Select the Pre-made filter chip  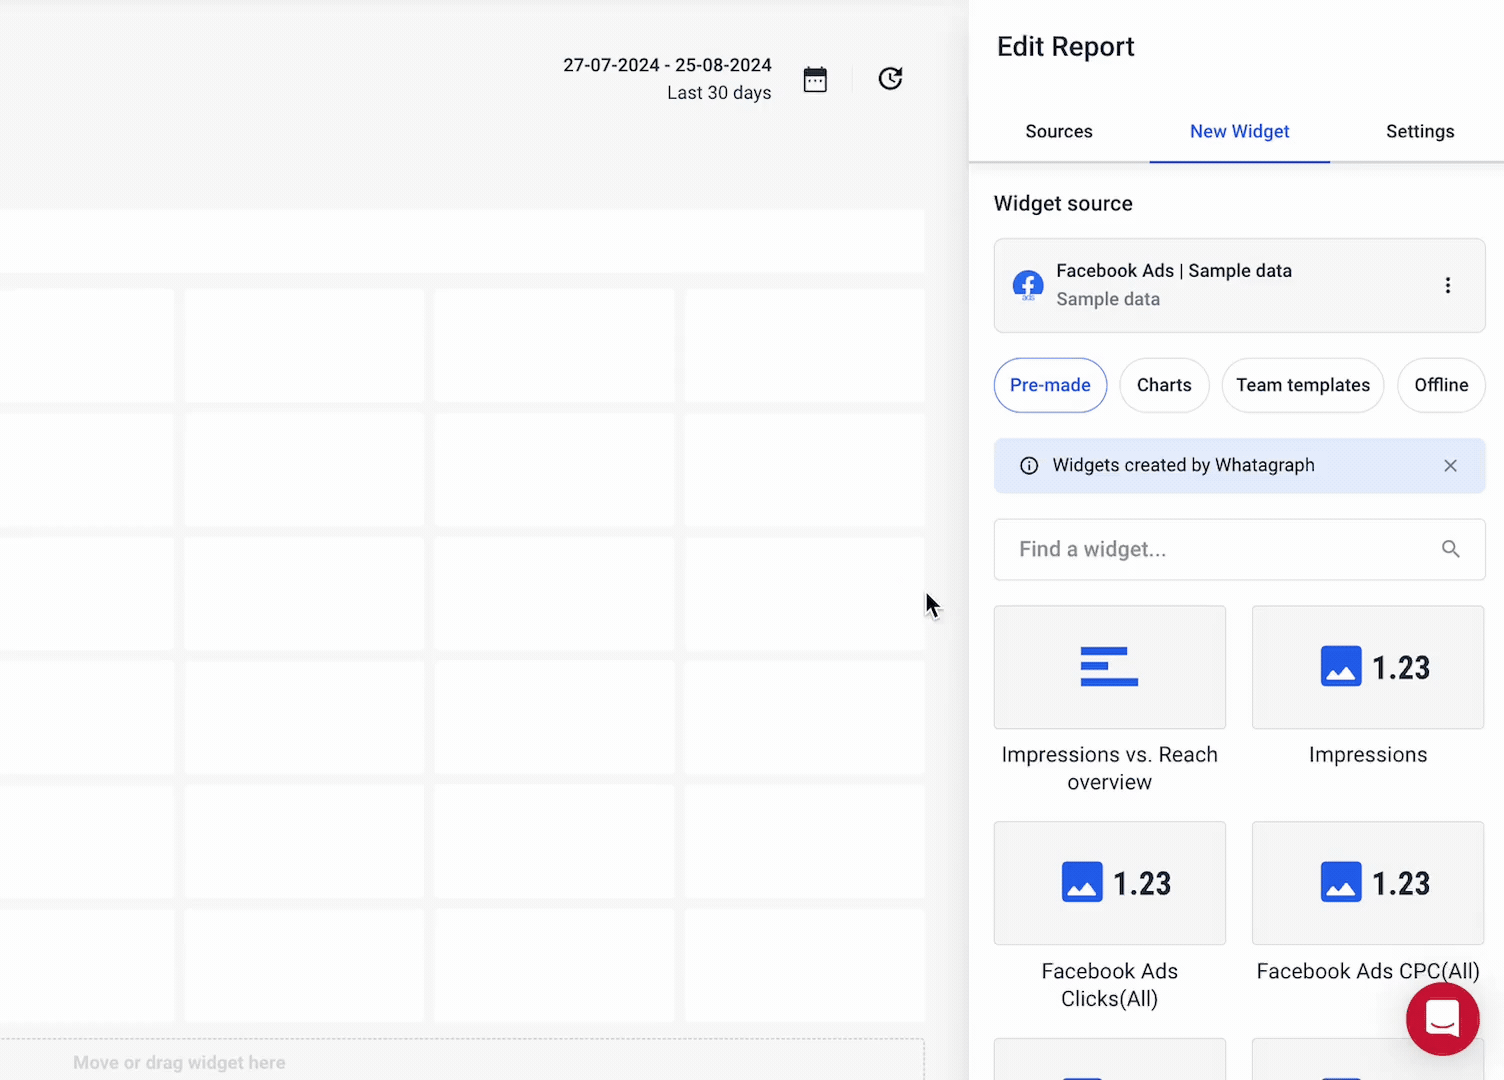click(1050, 385)
